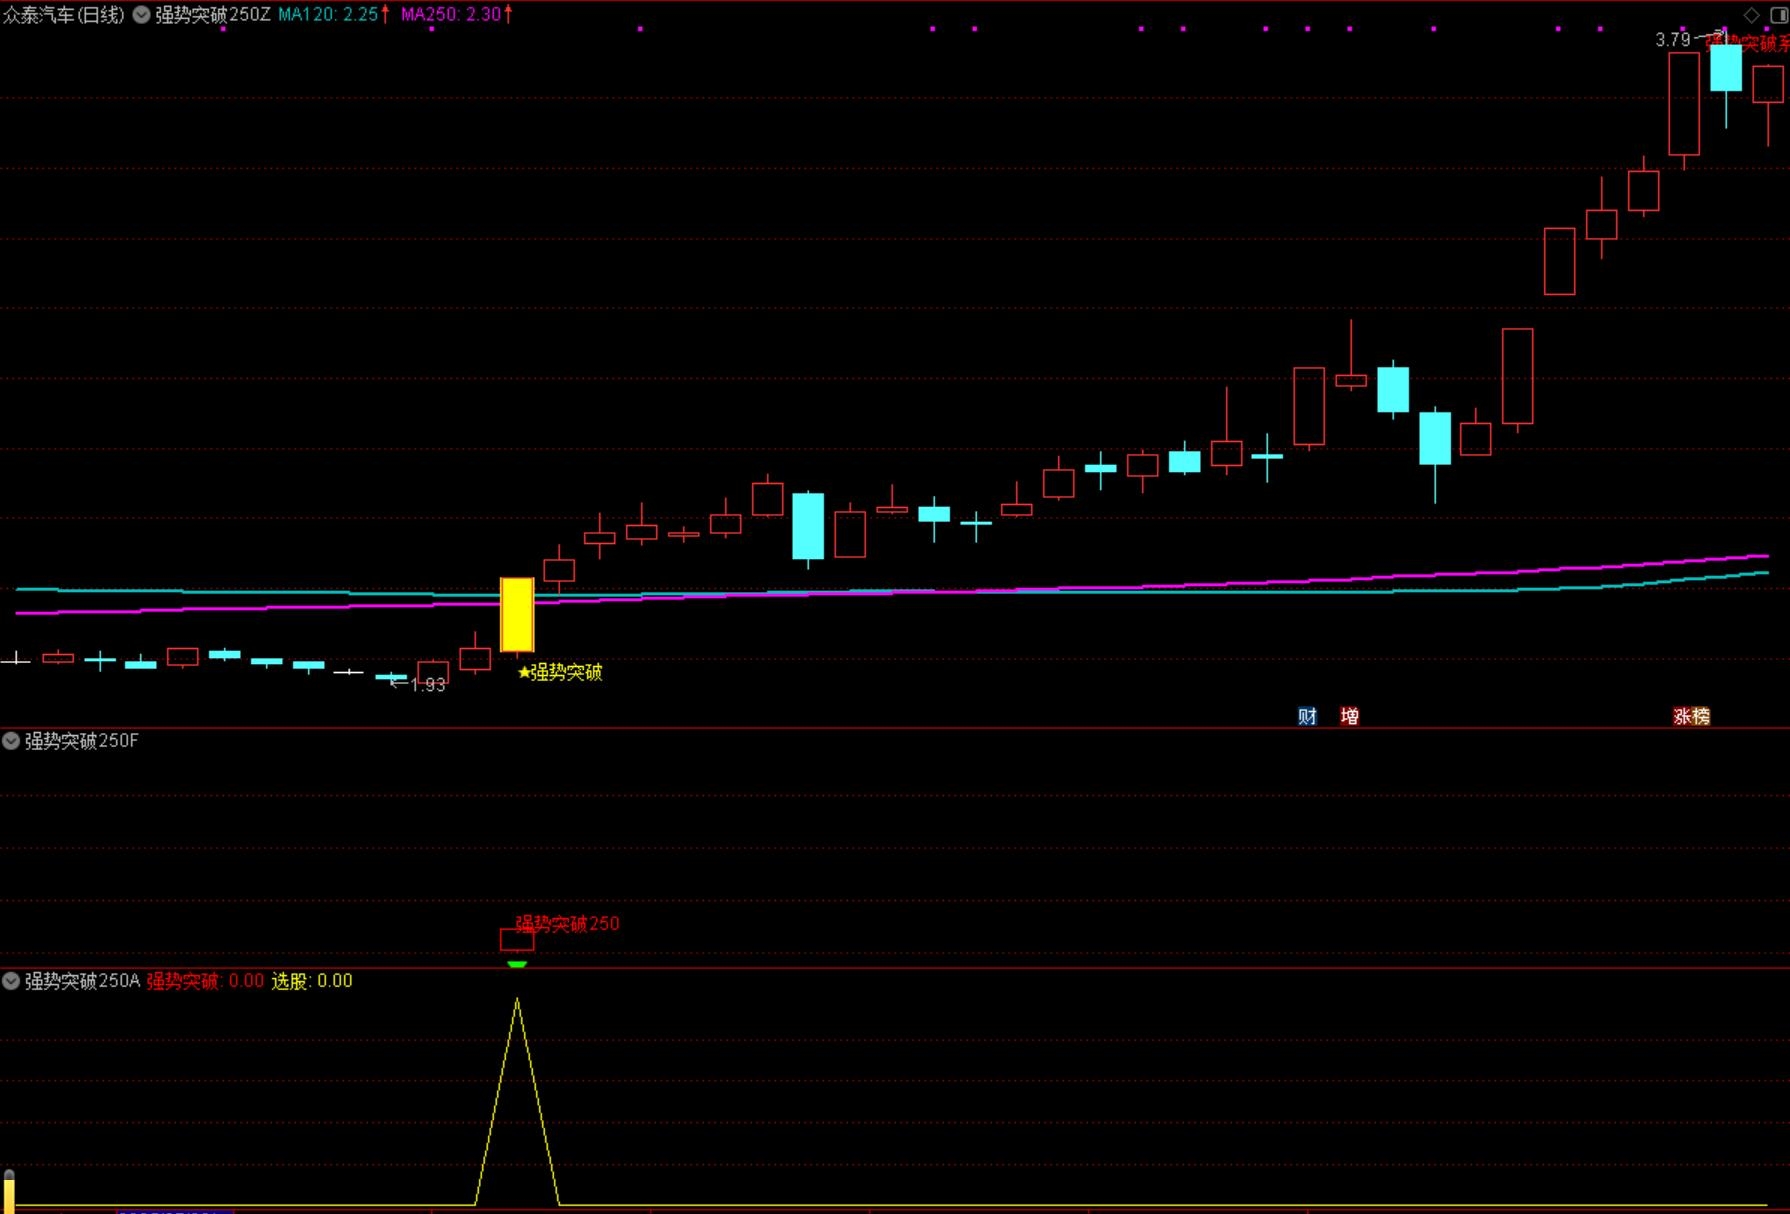Click the 强势突破250F panel name
The width and height of the screenshot is (1790, 1214).
(x=82, y=741)
